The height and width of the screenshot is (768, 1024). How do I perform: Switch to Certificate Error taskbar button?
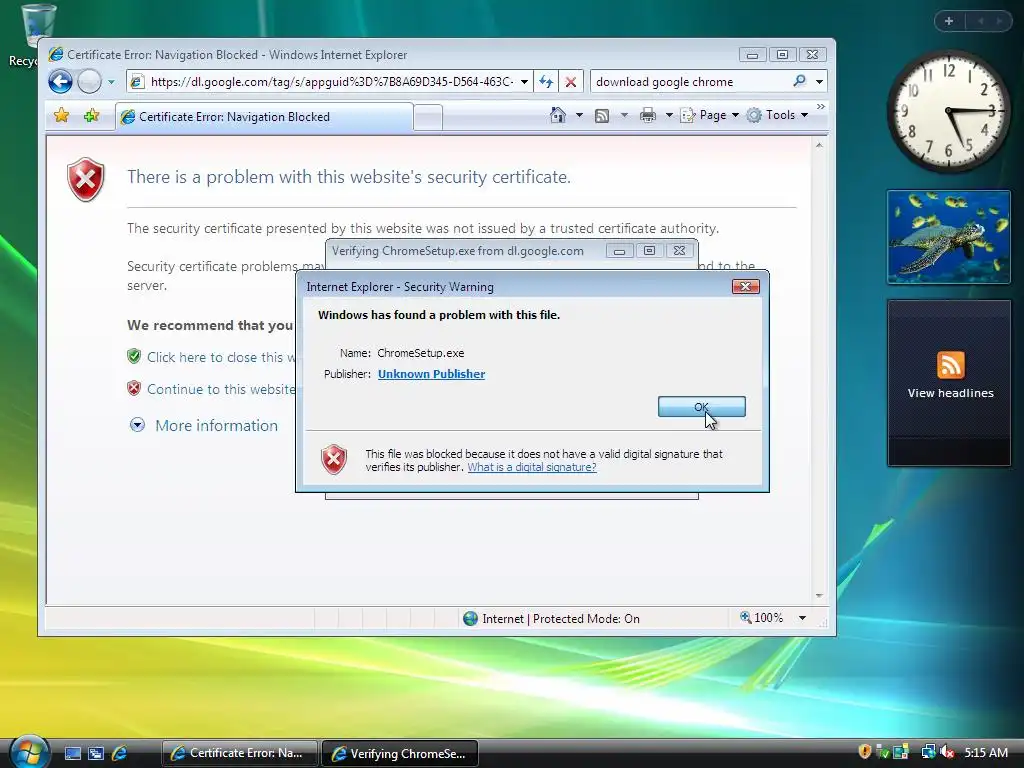click(239, 753)
